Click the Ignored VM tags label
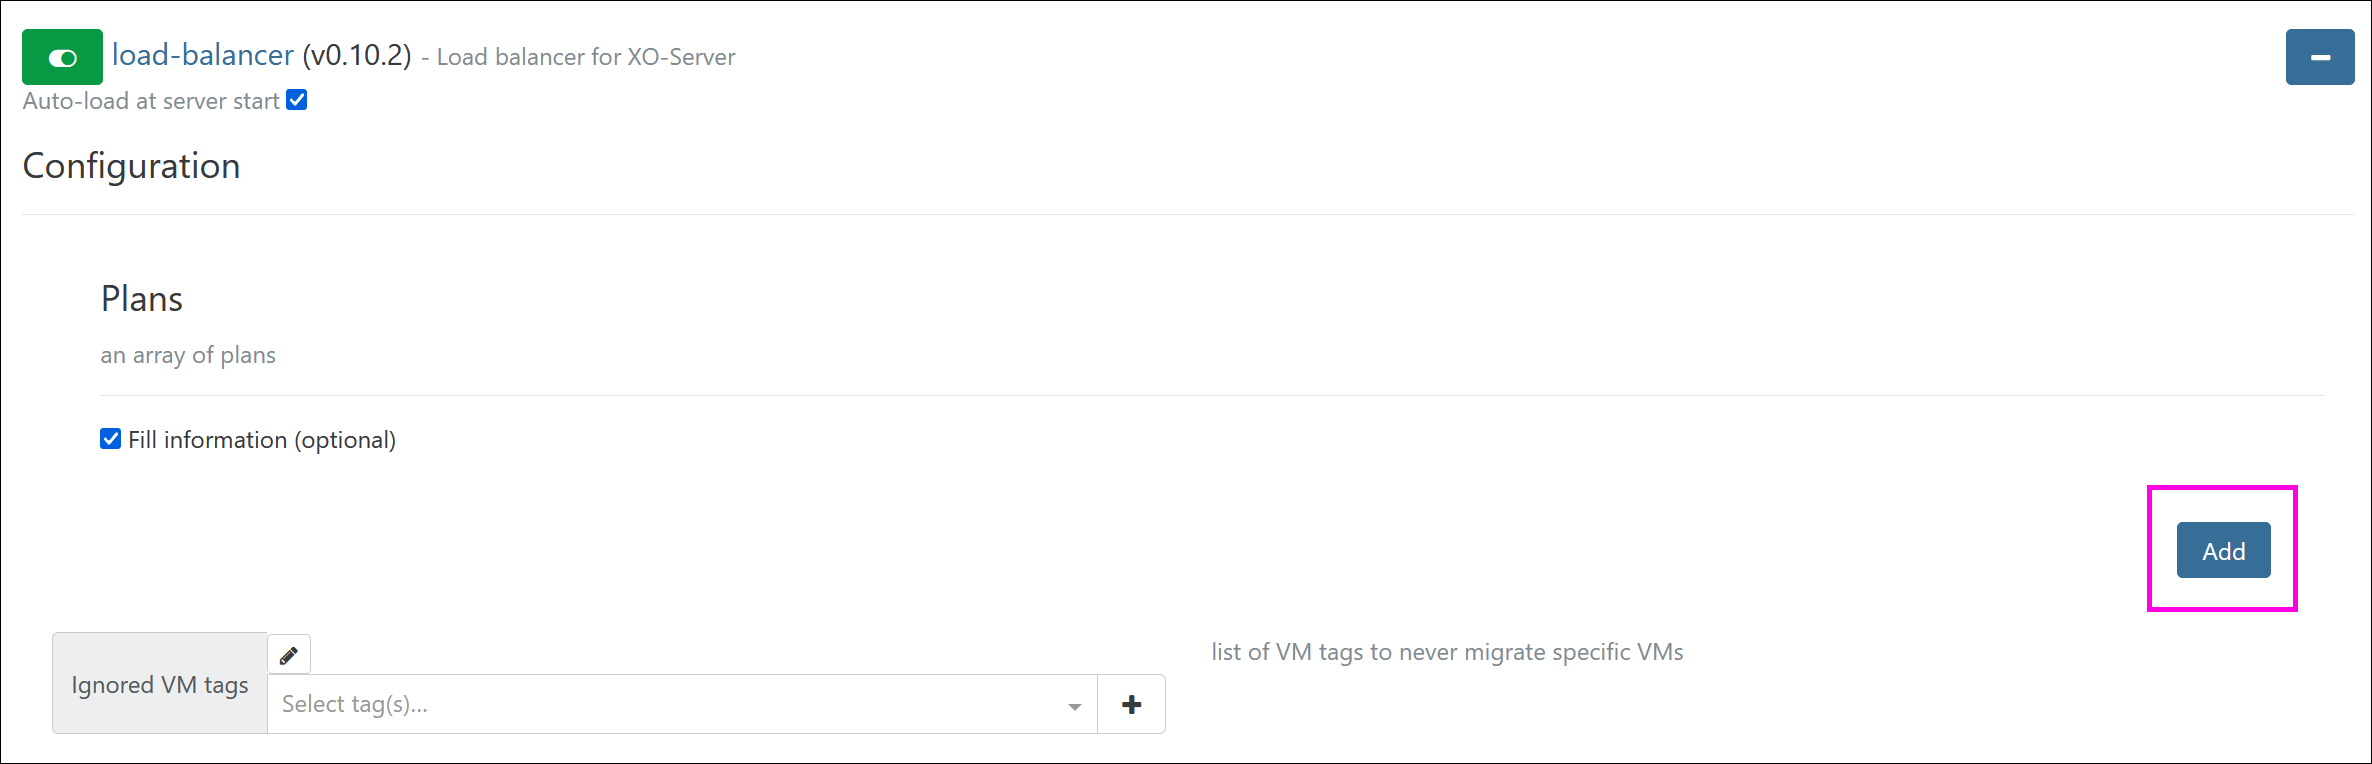 pos(160,685)
